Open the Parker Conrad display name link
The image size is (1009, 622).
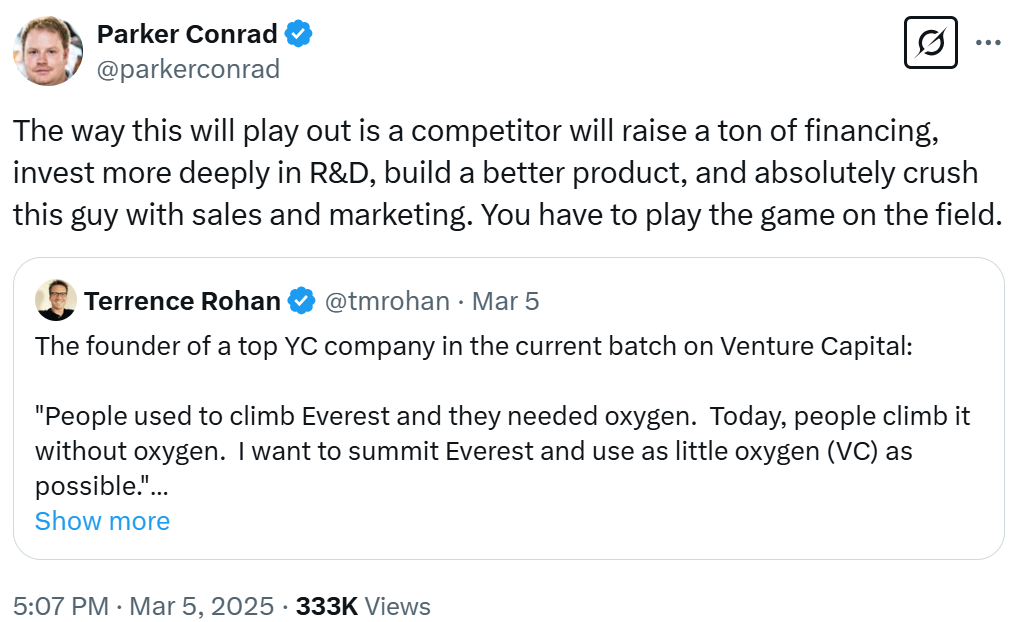click(187, 34)
